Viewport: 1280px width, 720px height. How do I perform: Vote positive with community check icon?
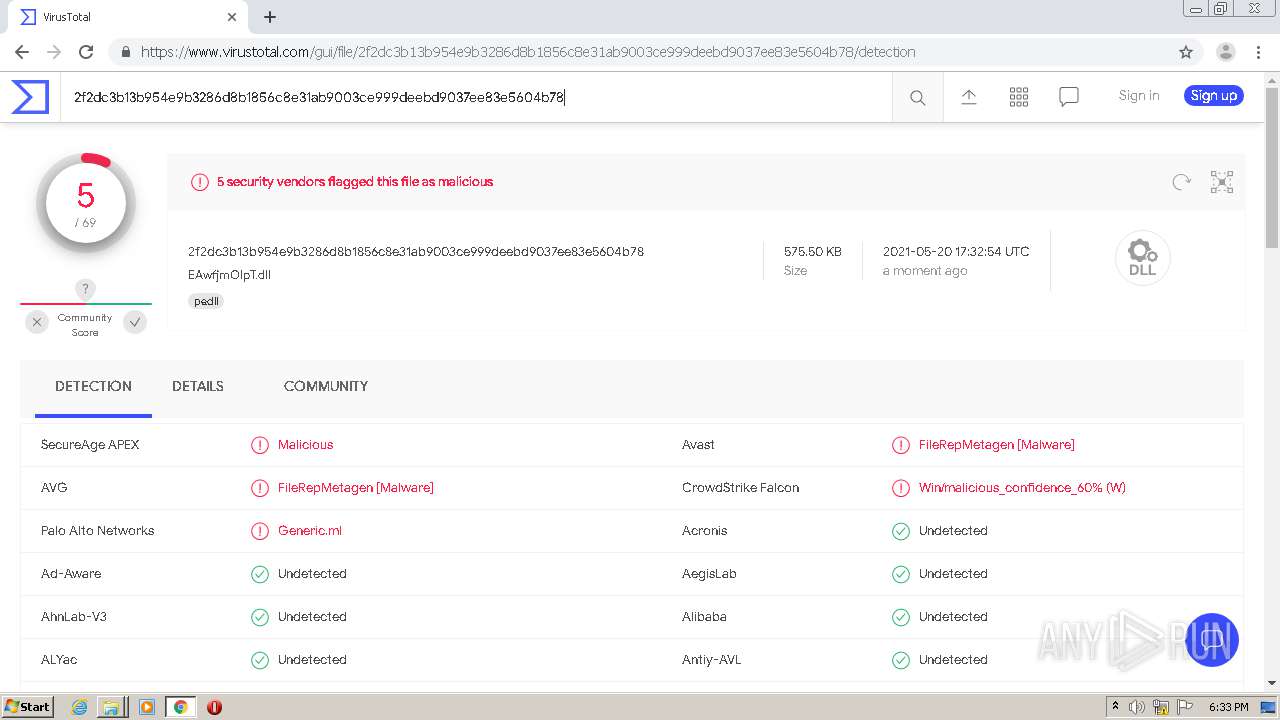click(135, 322)
